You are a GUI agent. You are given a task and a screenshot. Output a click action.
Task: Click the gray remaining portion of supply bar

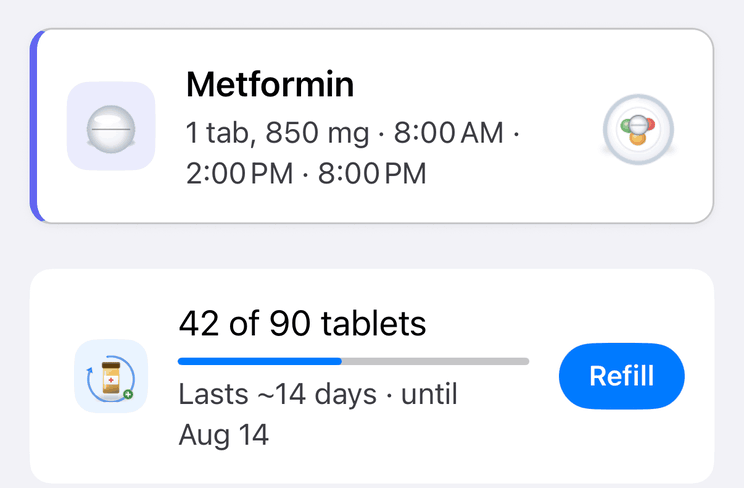435,361
